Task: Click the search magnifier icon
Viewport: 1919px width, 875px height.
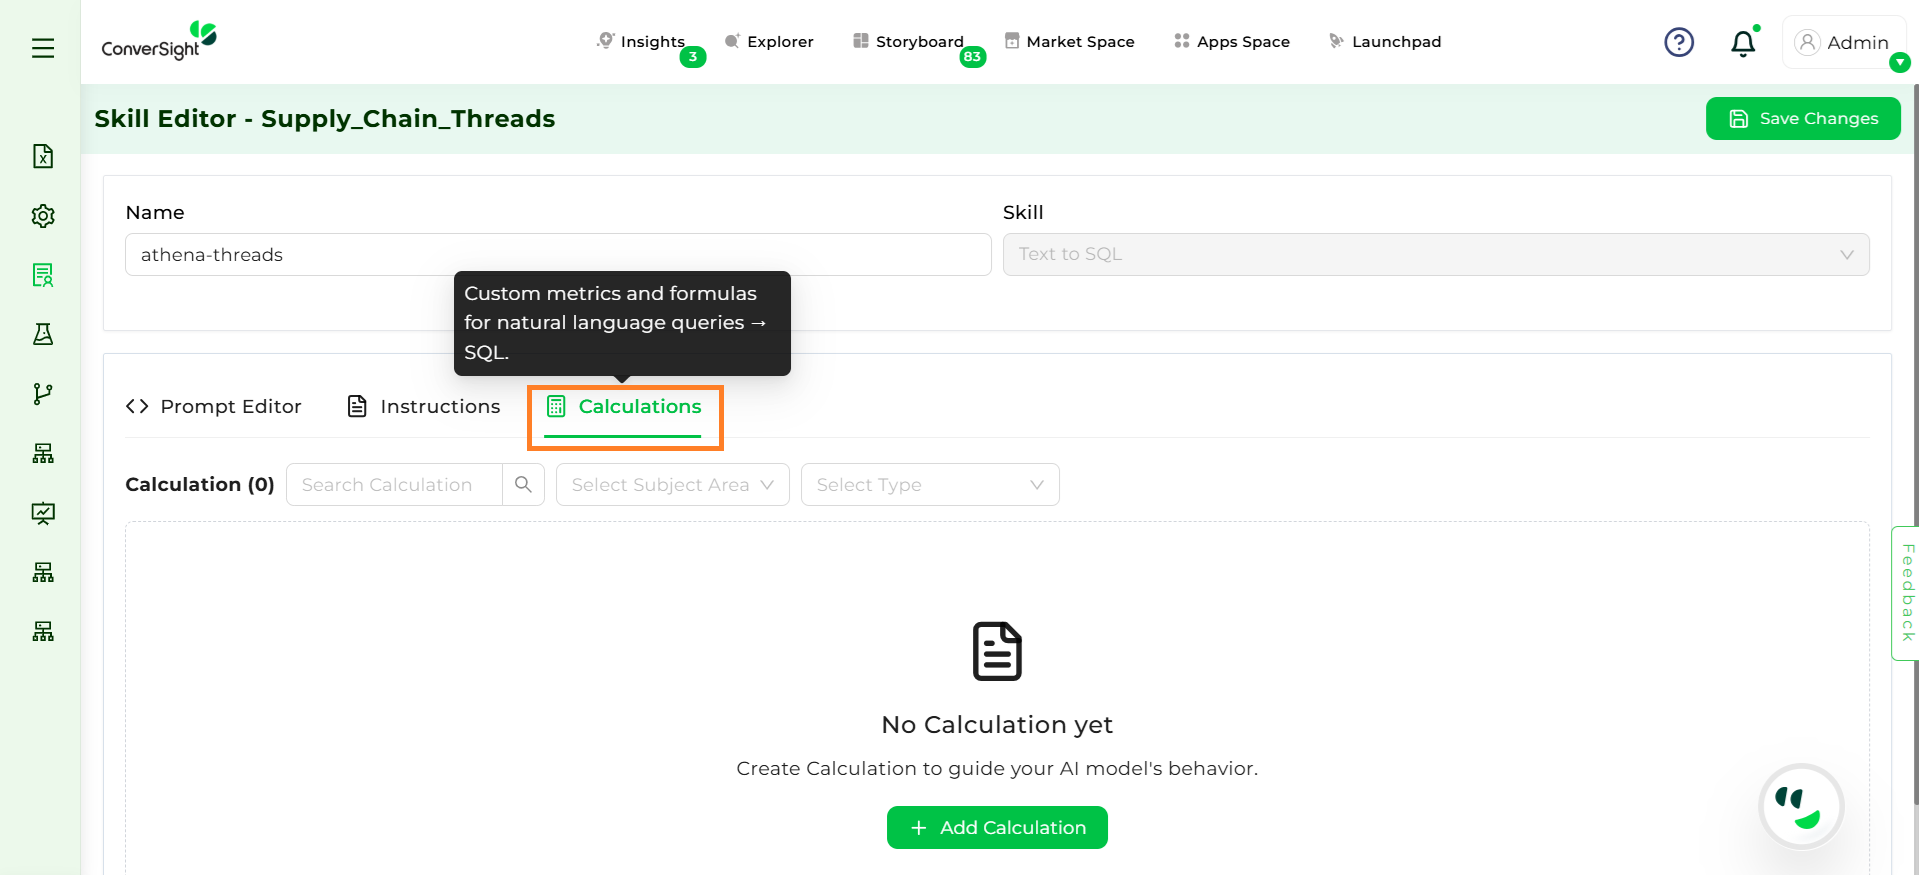Action: click(523, 485)
